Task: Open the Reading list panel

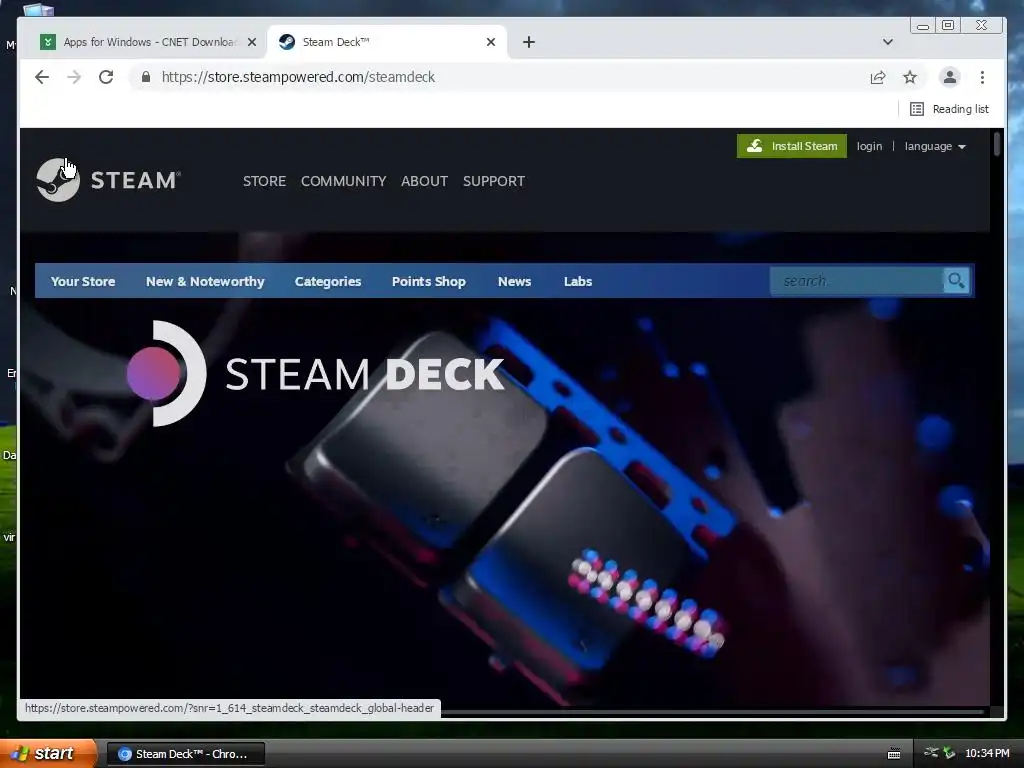Action: click(x=950, y=109)
